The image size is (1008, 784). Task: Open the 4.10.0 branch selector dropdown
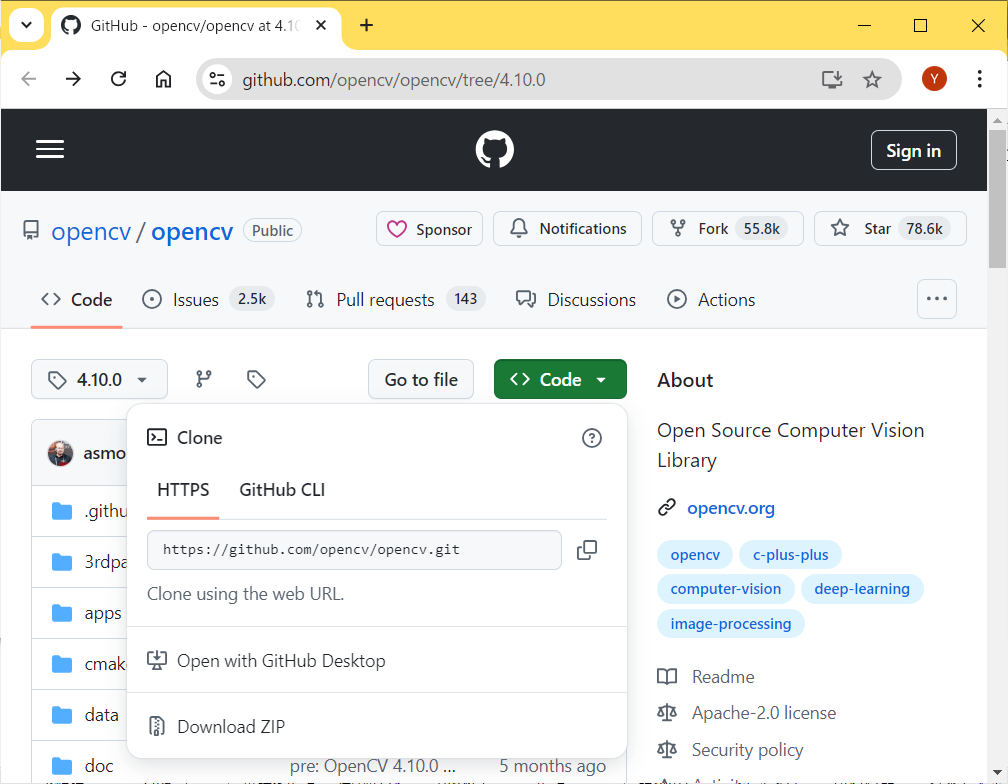point(99,379)
